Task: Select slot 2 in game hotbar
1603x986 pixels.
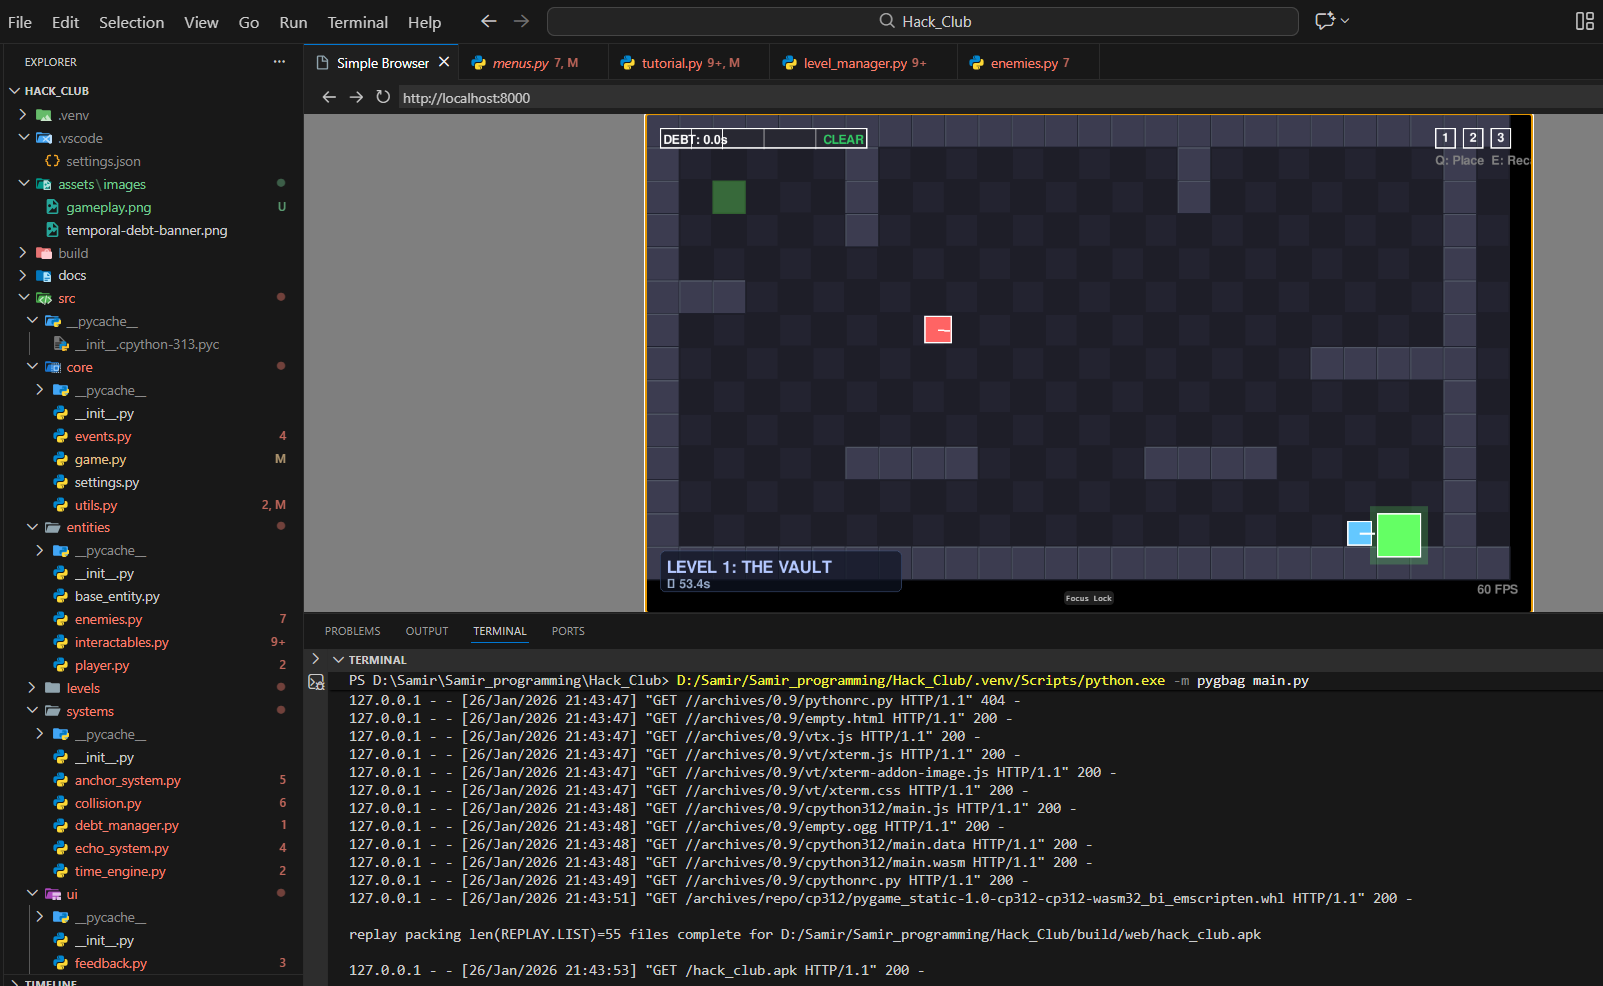Action: [1472, 138]
